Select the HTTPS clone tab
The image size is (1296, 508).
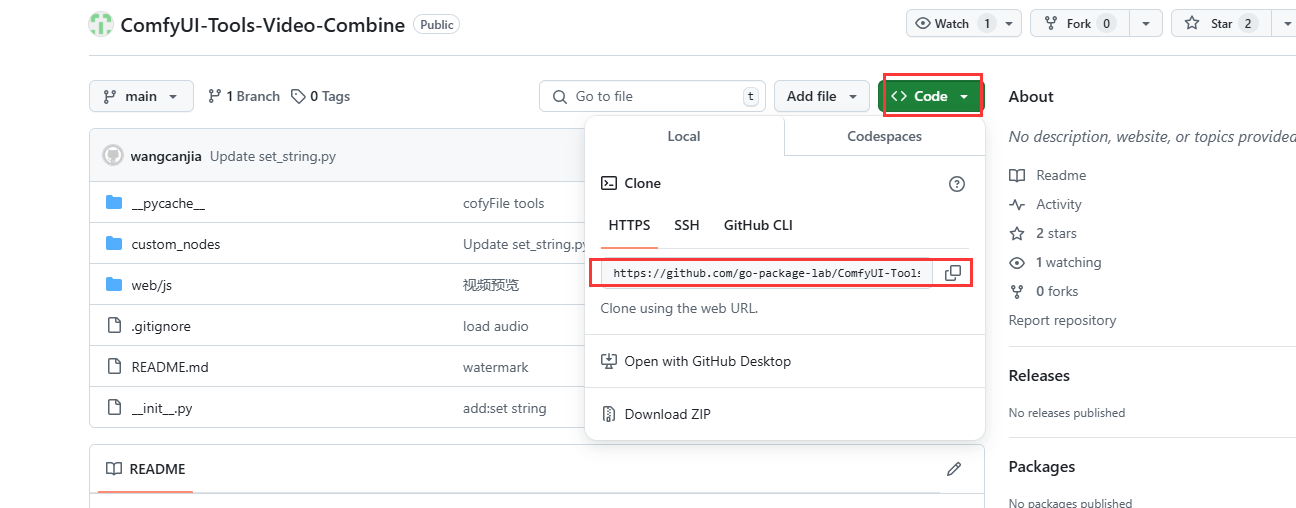(629, 225)
